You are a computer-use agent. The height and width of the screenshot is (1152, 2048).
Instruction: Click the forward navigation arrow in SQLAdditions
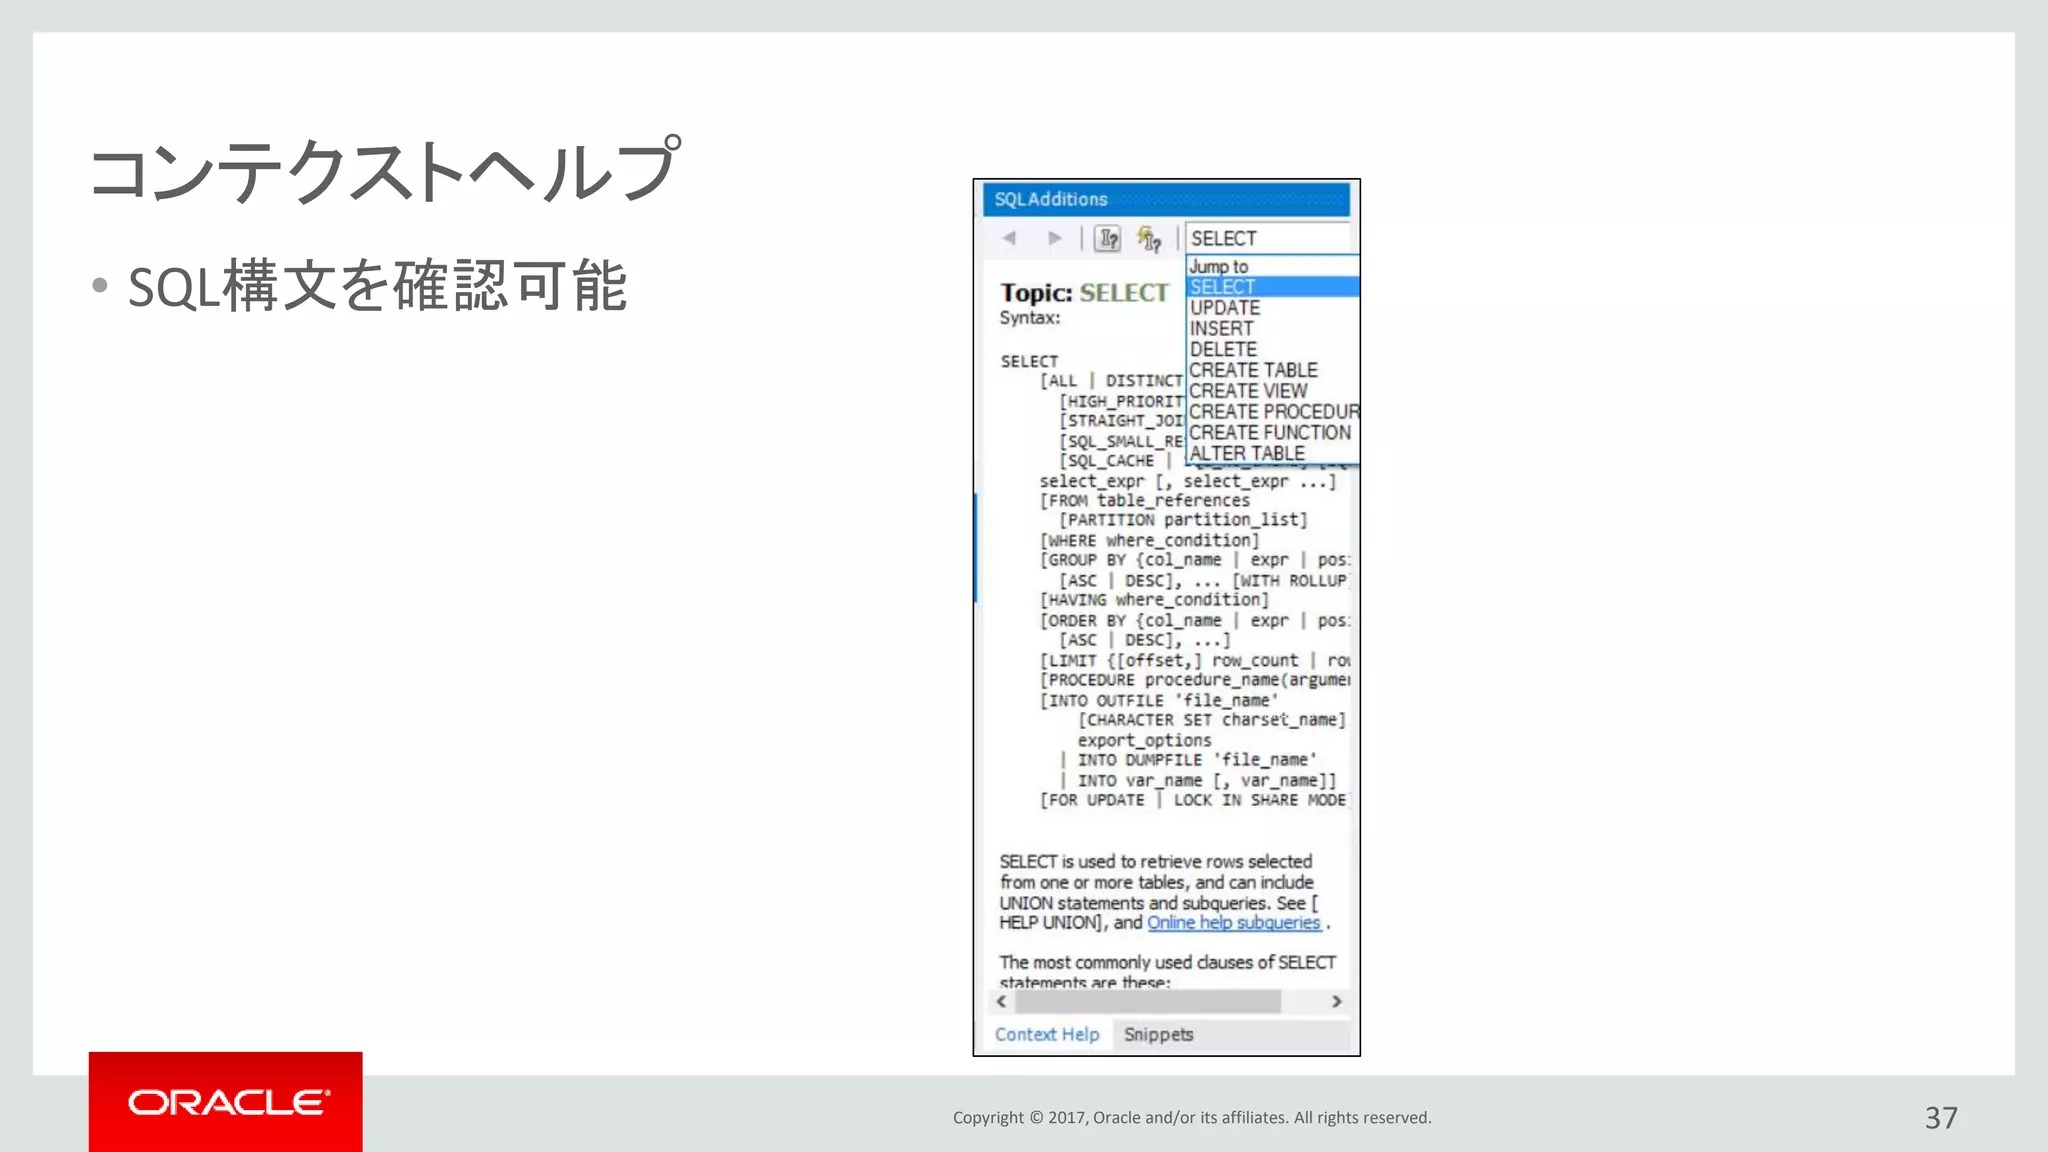point(1054,238)
